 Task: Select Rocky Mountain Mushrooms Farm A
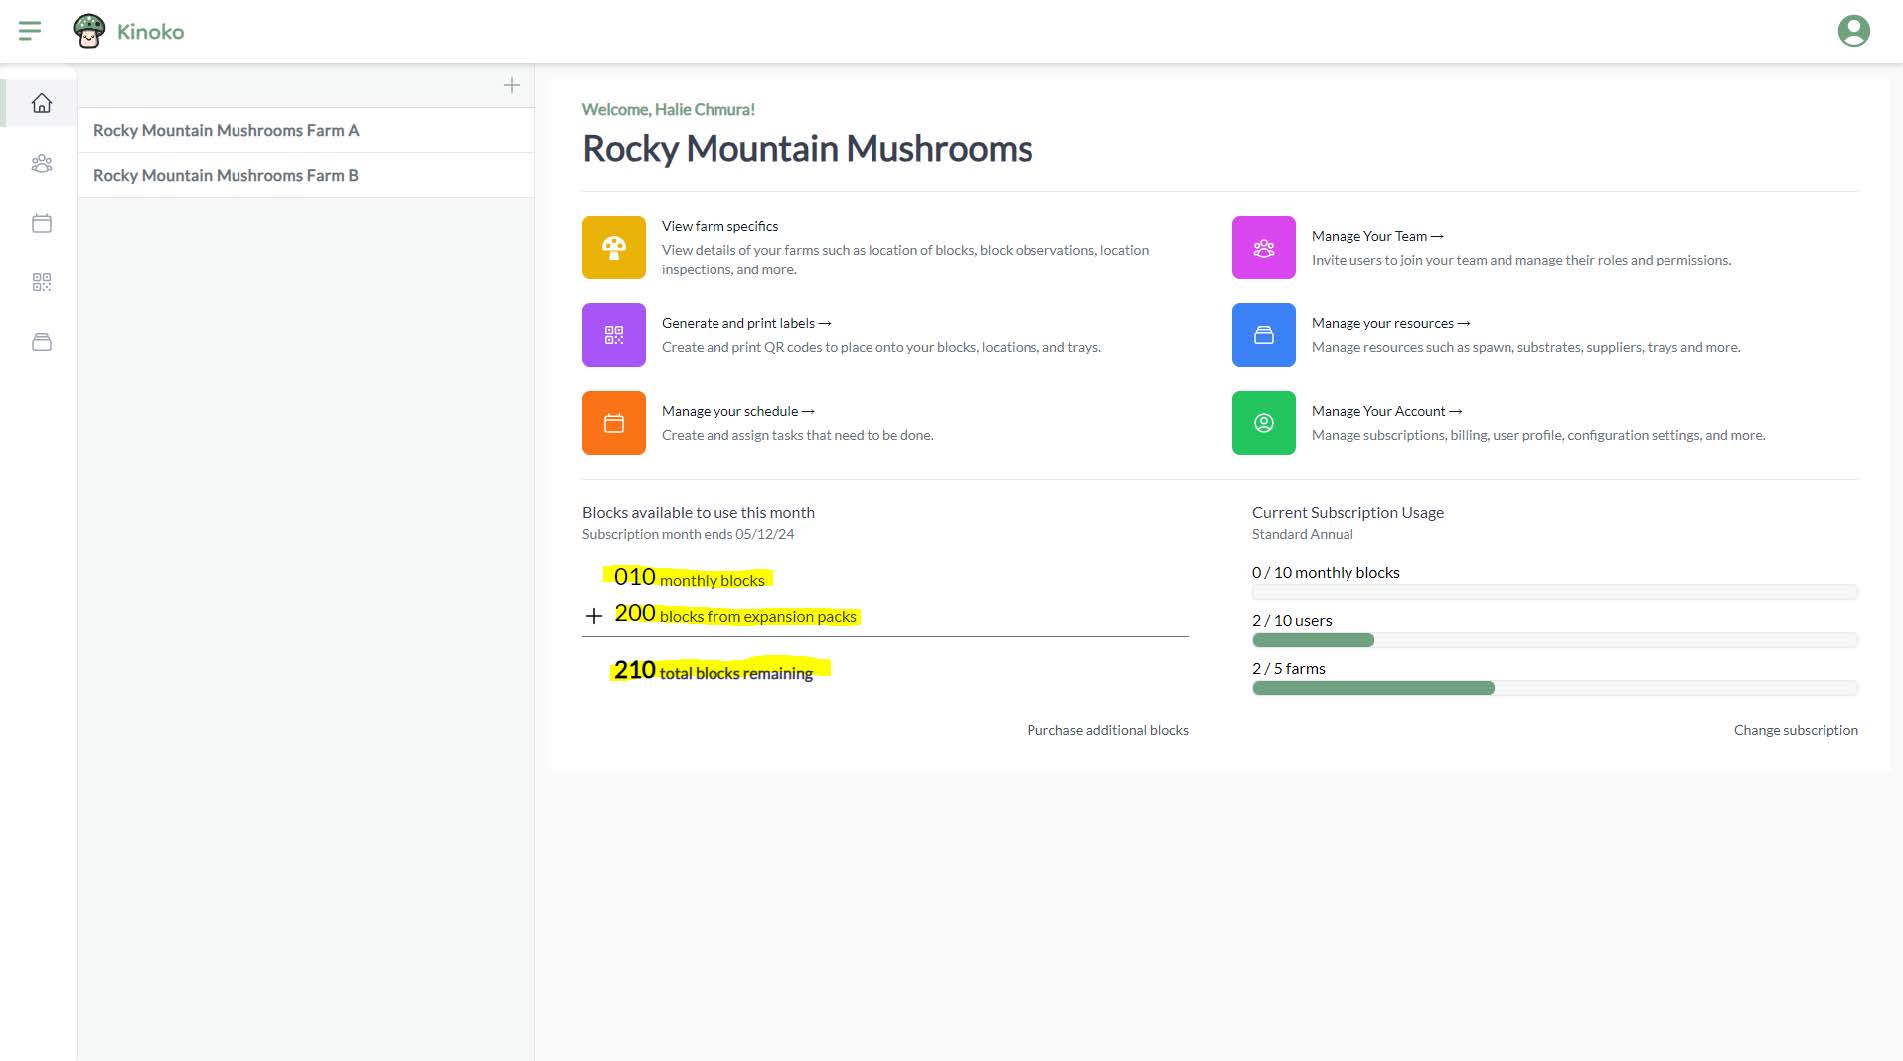tap(226, 130)
